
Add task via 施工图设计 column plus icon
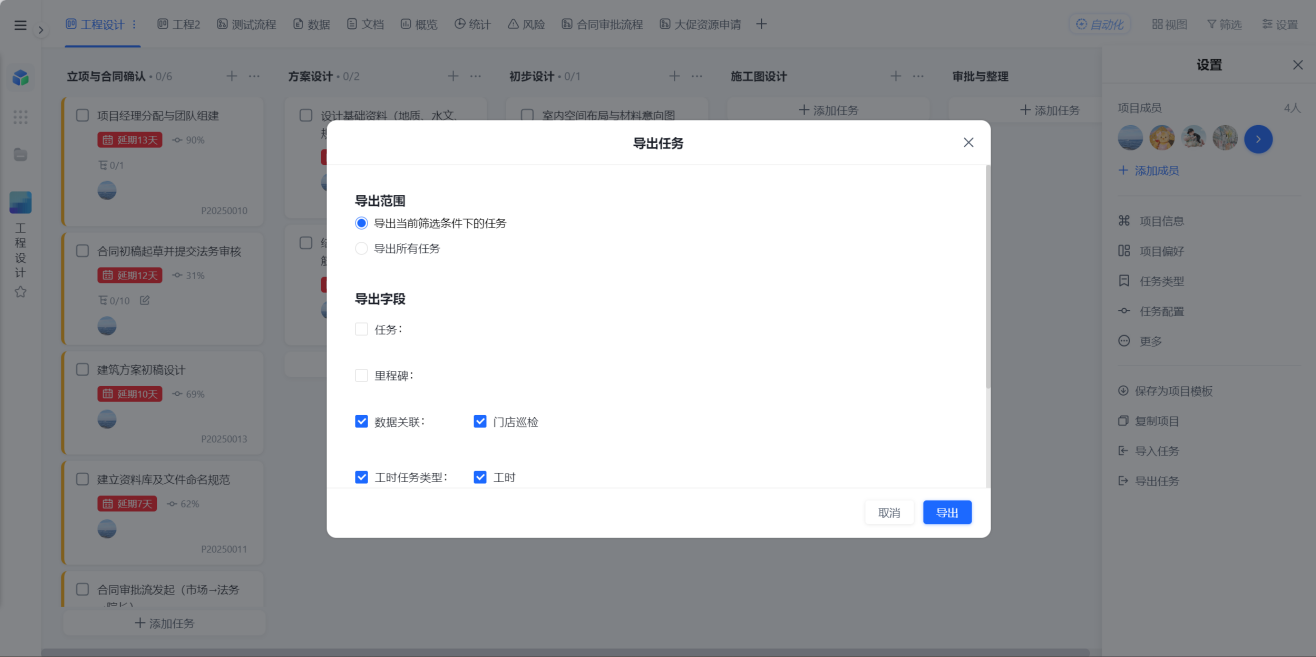pyautogui.click(x=896, y=76)
